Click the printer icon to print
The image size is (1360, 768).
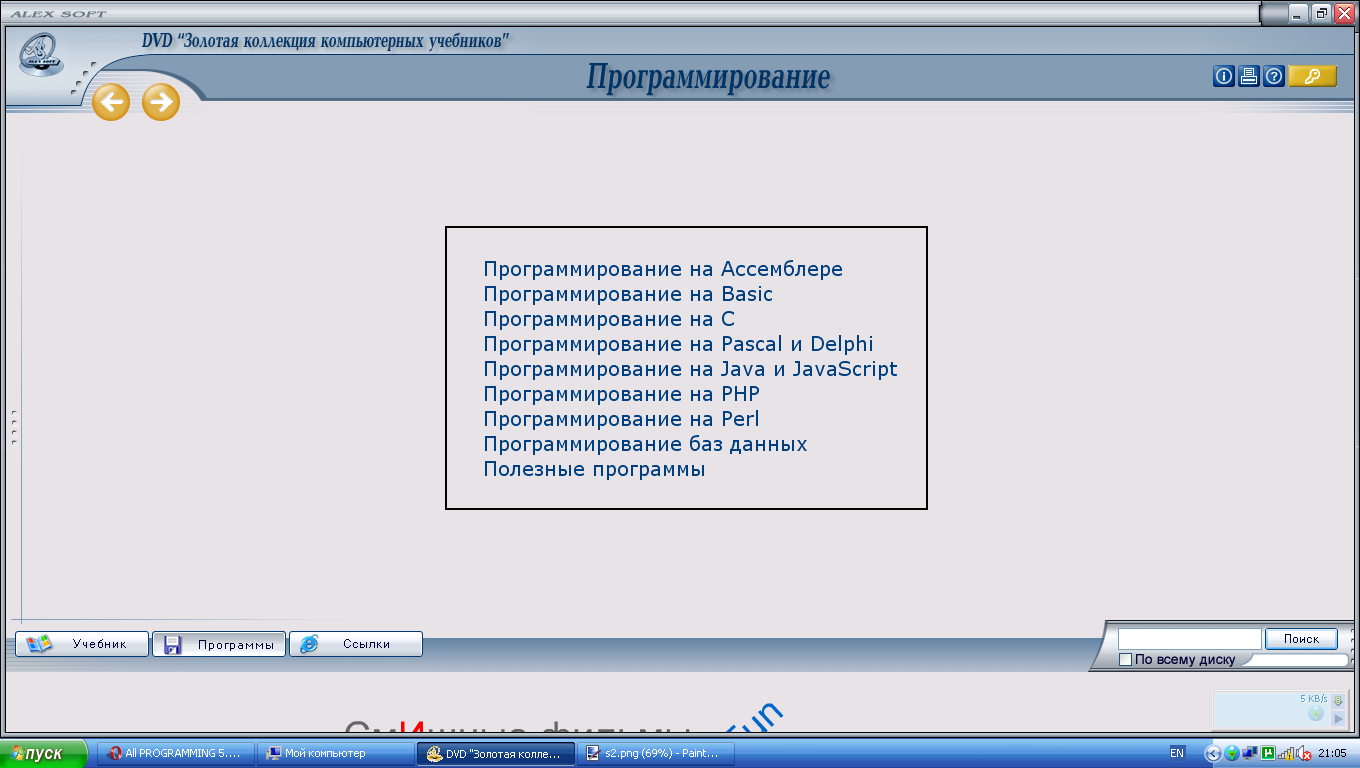pyautogui.click(x=1248, y=77)
